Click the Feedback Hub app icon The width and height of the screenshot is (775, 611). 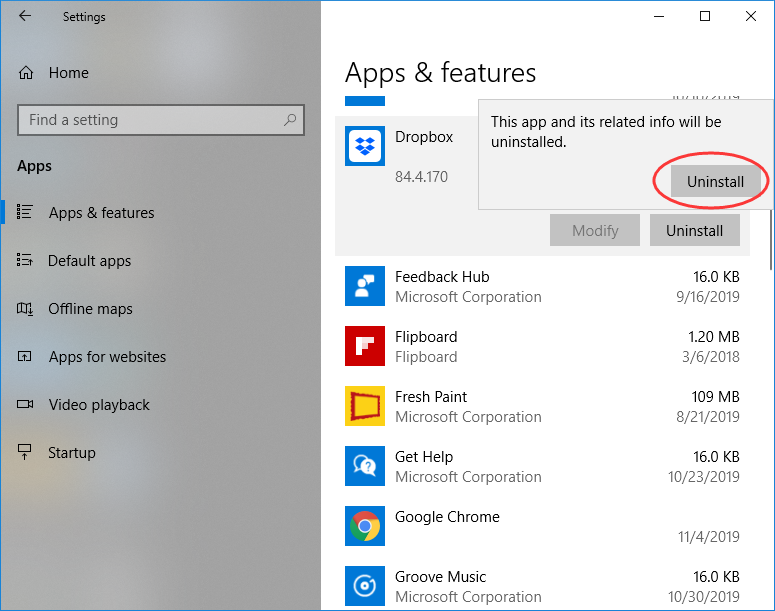point(365,286)
